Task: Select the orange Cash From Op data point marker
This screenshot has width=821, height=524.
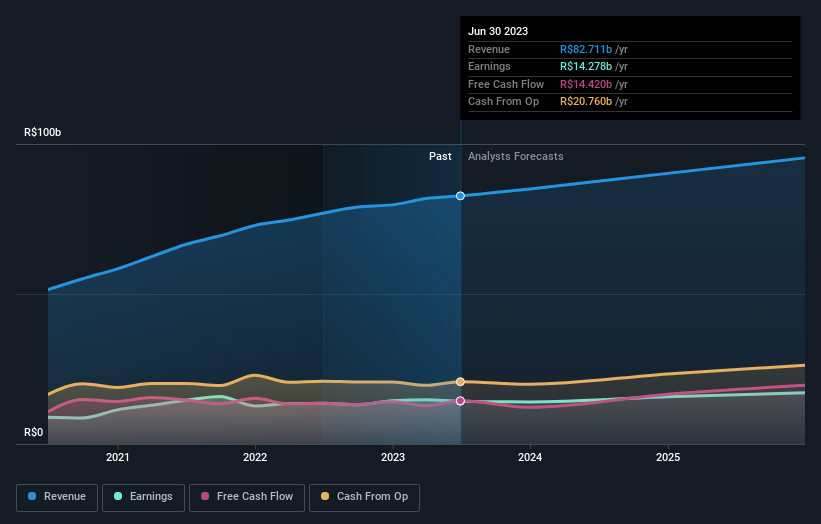Action: click(x=460, y=382)
